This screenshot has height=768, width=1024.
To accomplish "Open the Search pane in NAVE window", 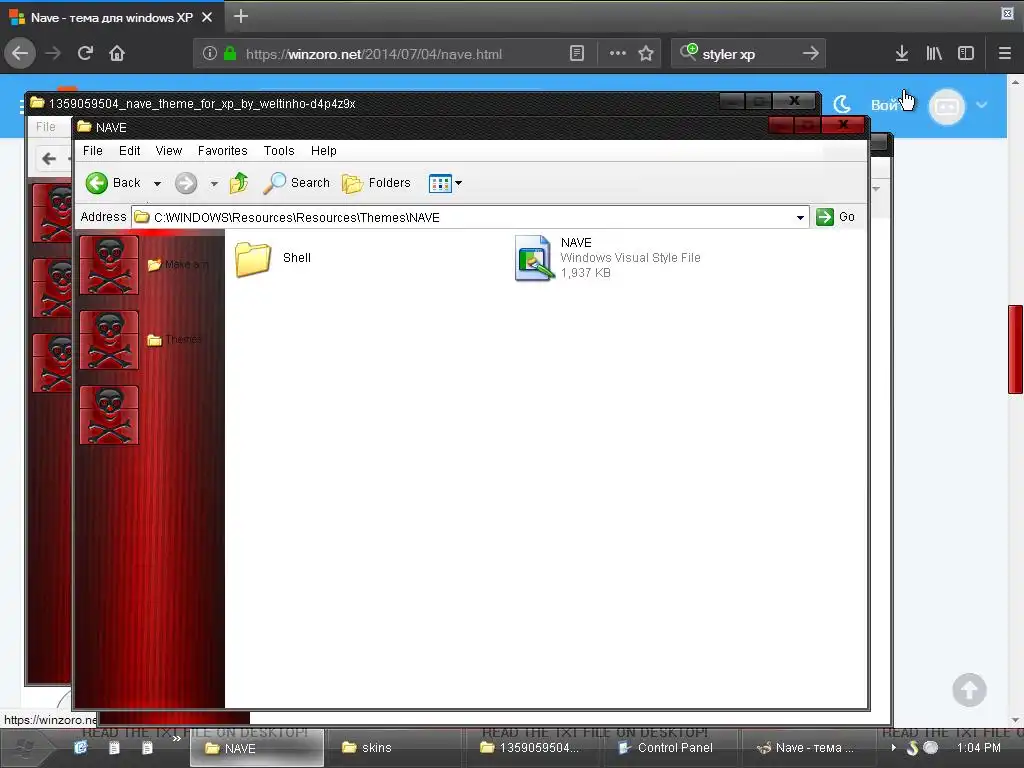I will point(297,183).
